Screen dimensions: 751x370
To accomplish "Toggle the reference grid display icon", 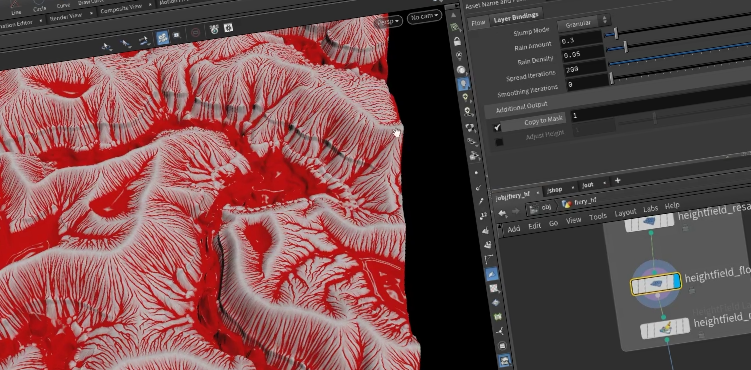I will click(455, 27).
